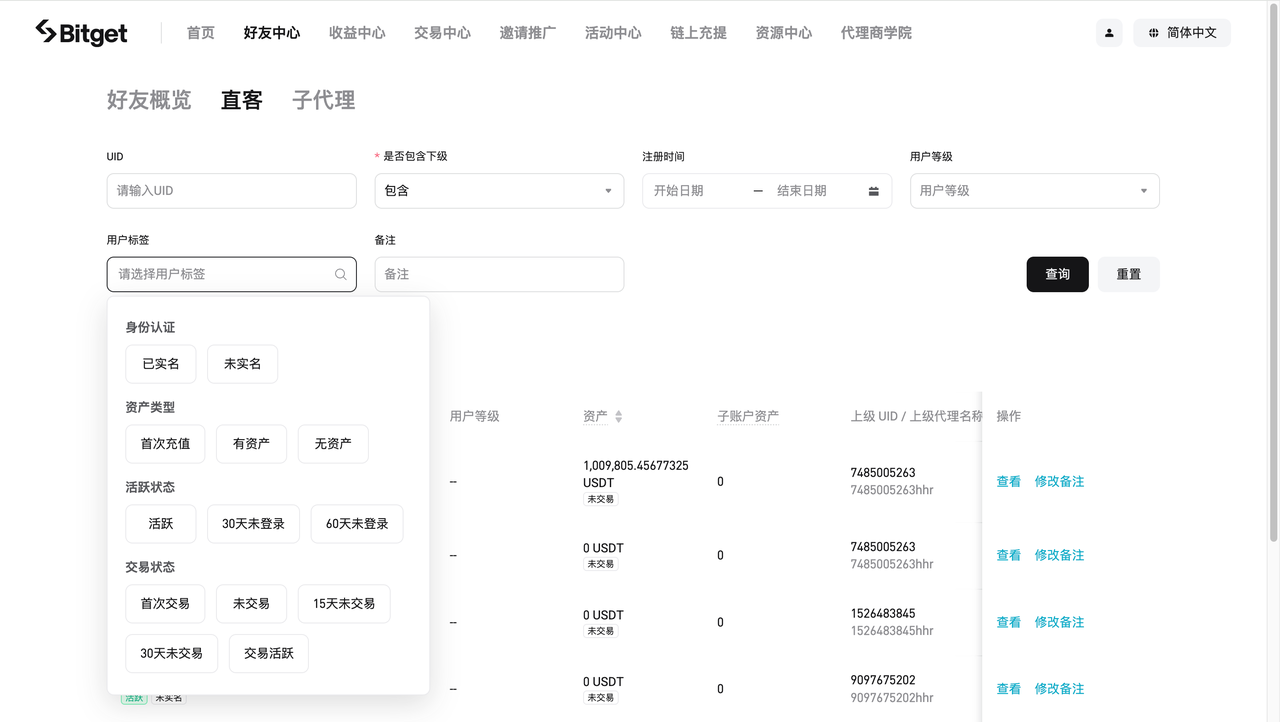This screenshot has width=1280, height=722.
Task: Click 查看 in the 1526483845 row
Action: pos(1009,622)
